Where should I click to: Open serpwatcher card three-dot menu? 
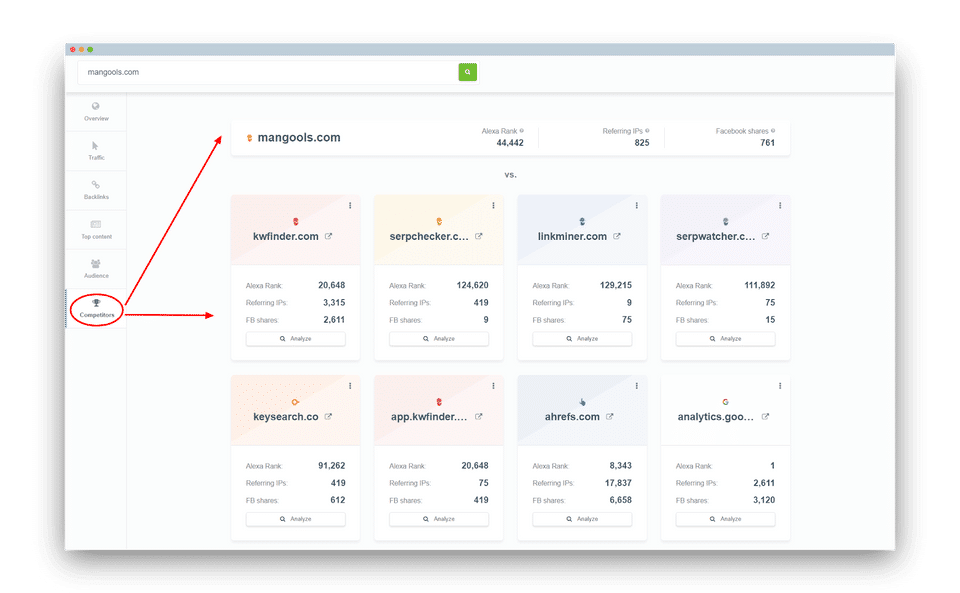pos(780,206)
